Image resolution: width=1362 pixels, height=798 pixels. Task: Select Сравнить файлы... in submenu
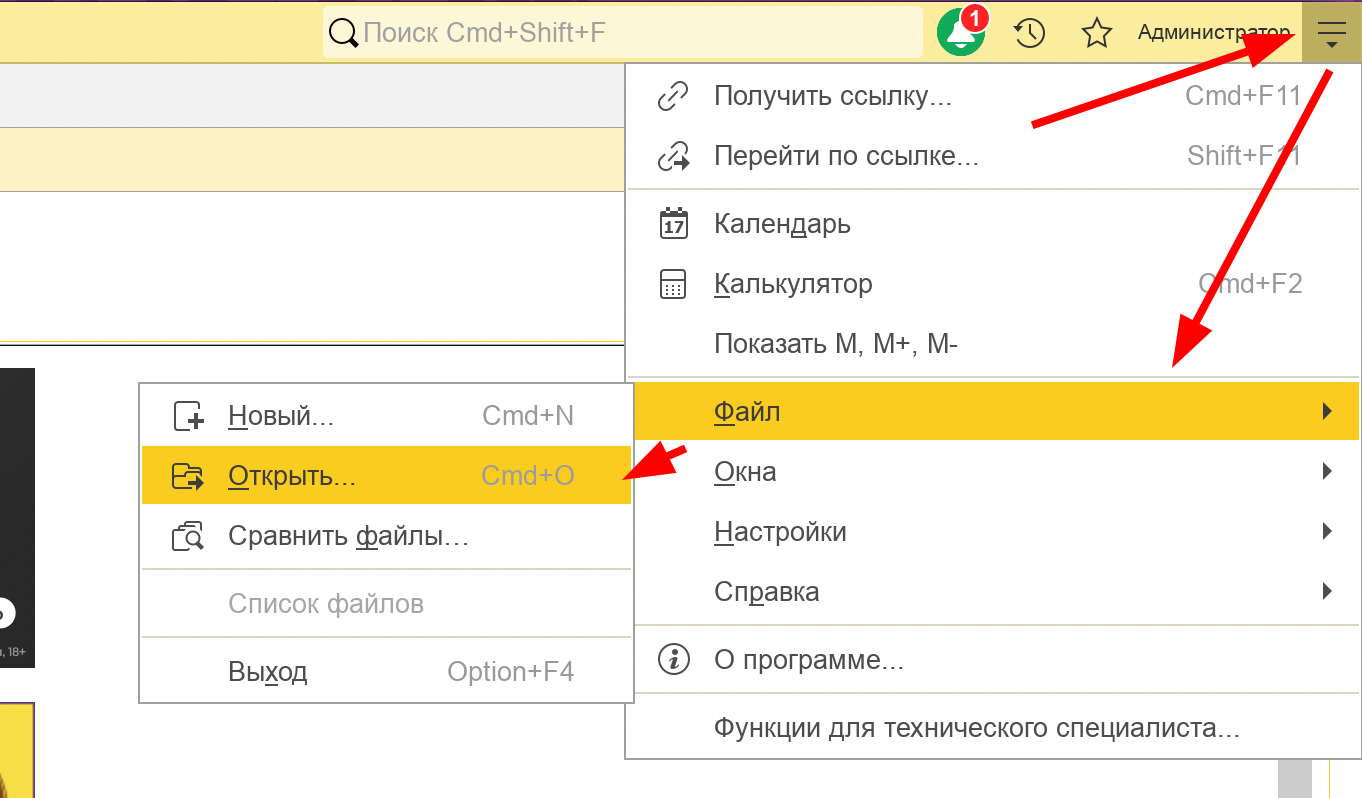(386, 537)
